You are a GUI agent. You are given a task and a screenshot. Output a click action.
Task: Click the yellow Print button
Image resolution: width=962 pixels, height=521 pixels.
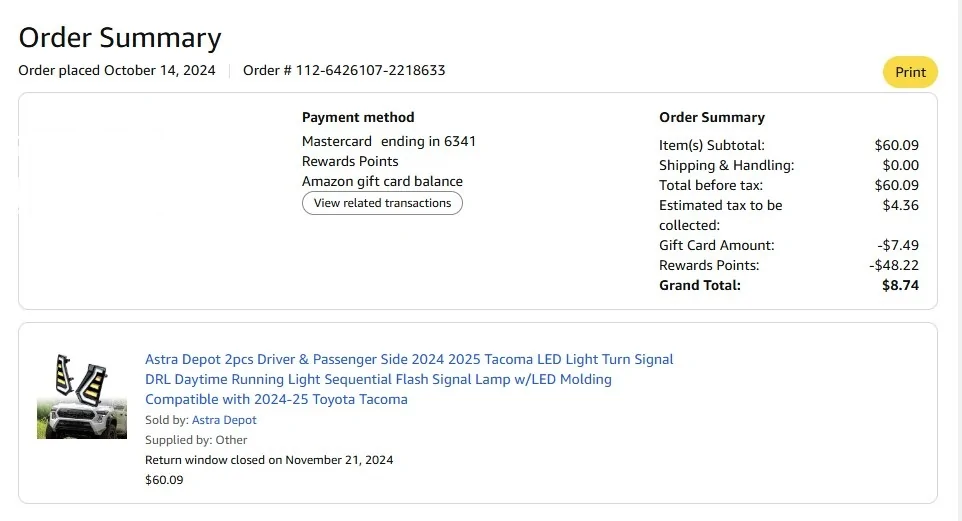(910, 72)
